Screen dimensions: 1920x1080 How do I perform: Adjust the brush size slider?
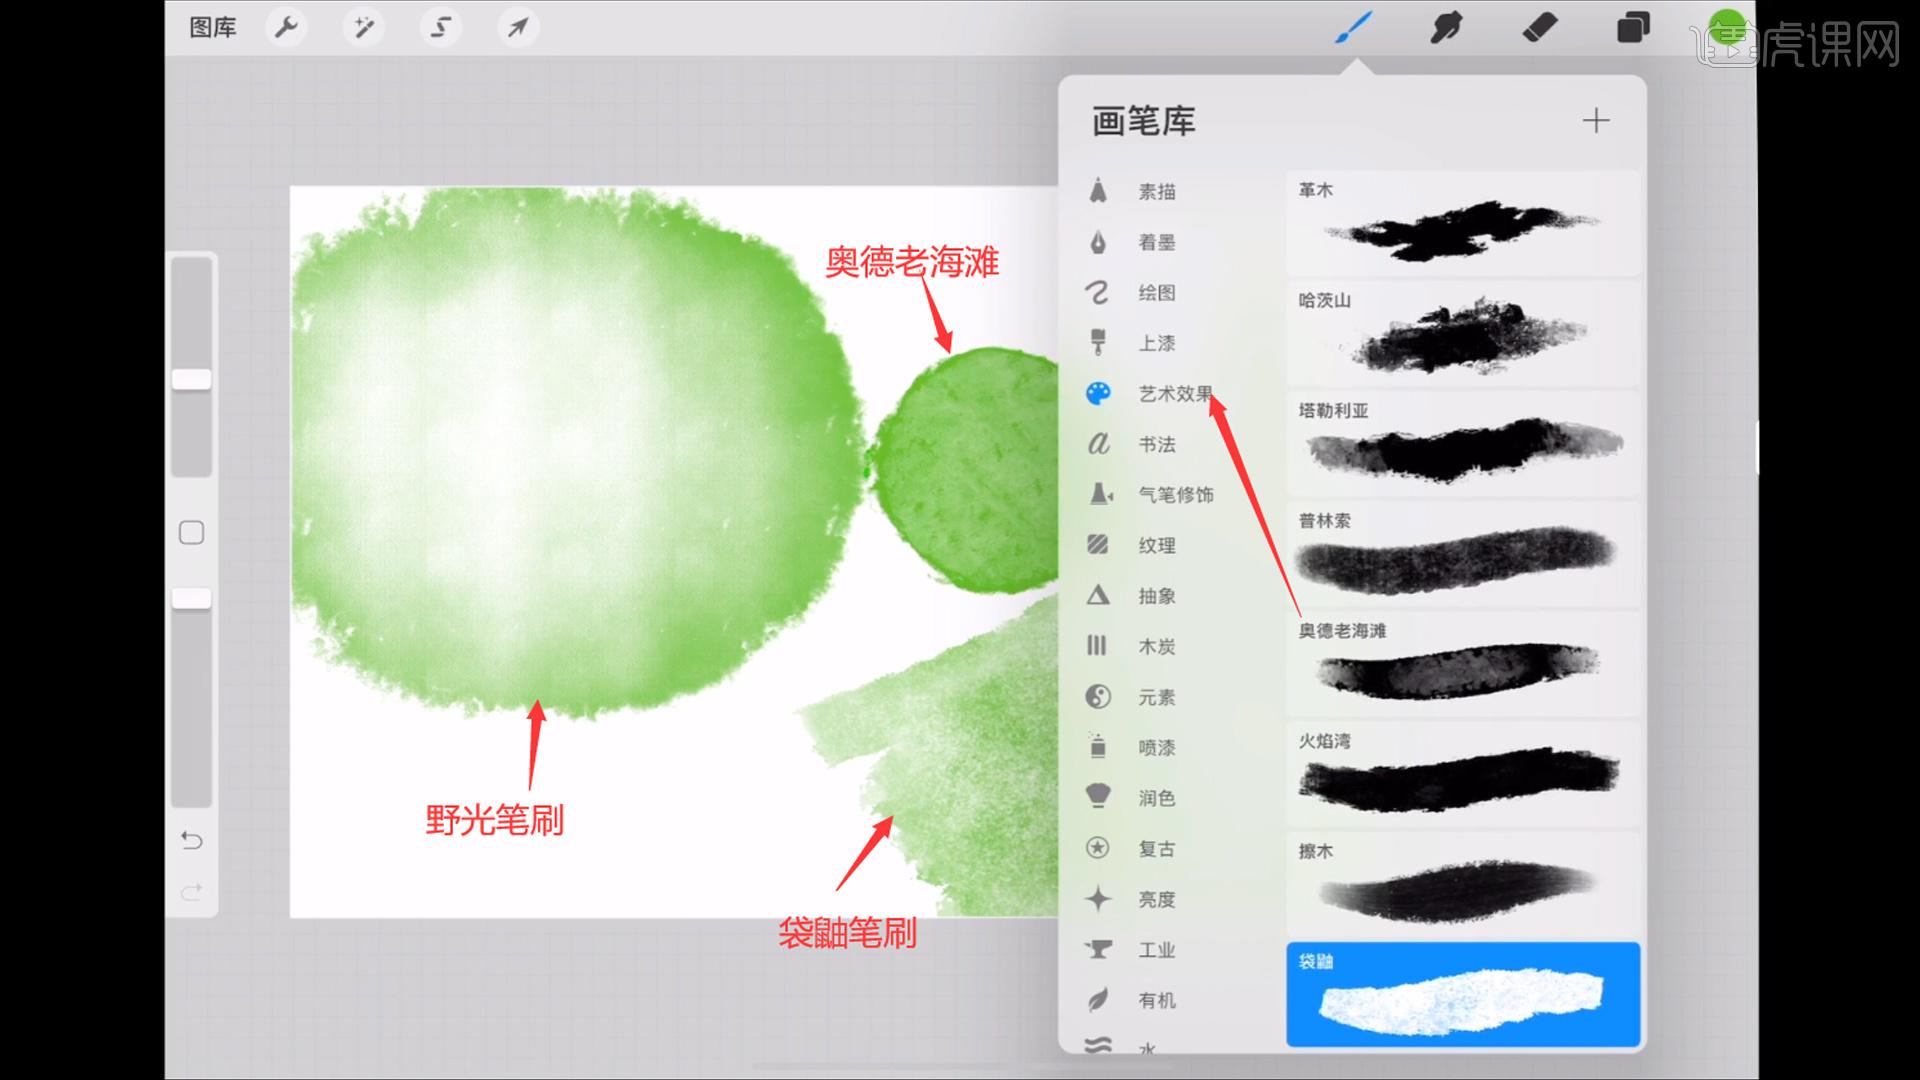pos(192,380)
